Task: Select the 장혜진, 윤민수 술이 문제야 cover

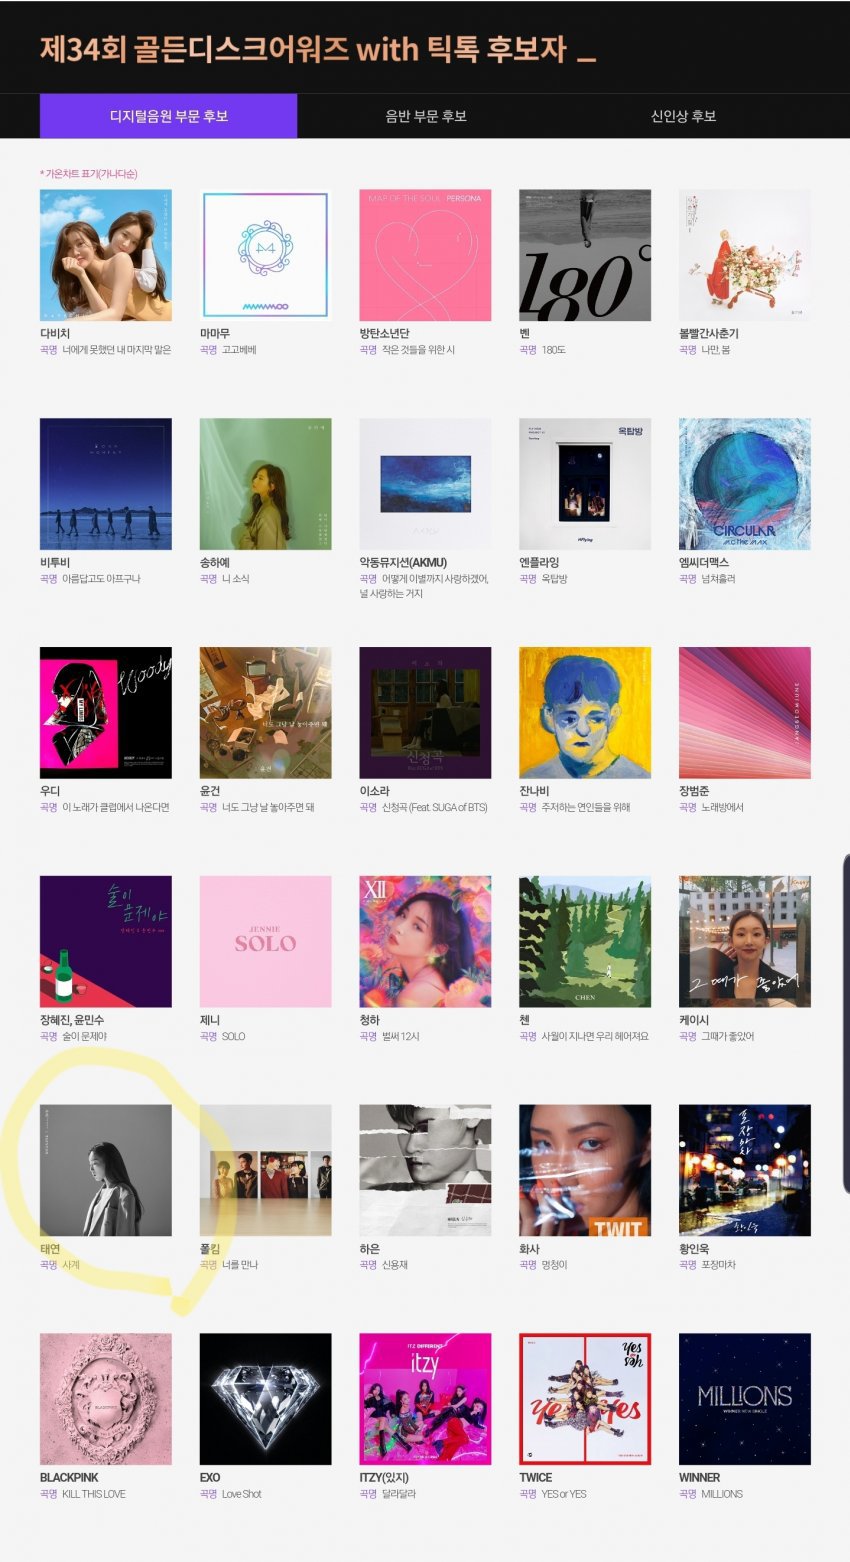Action: pos(106,941)
